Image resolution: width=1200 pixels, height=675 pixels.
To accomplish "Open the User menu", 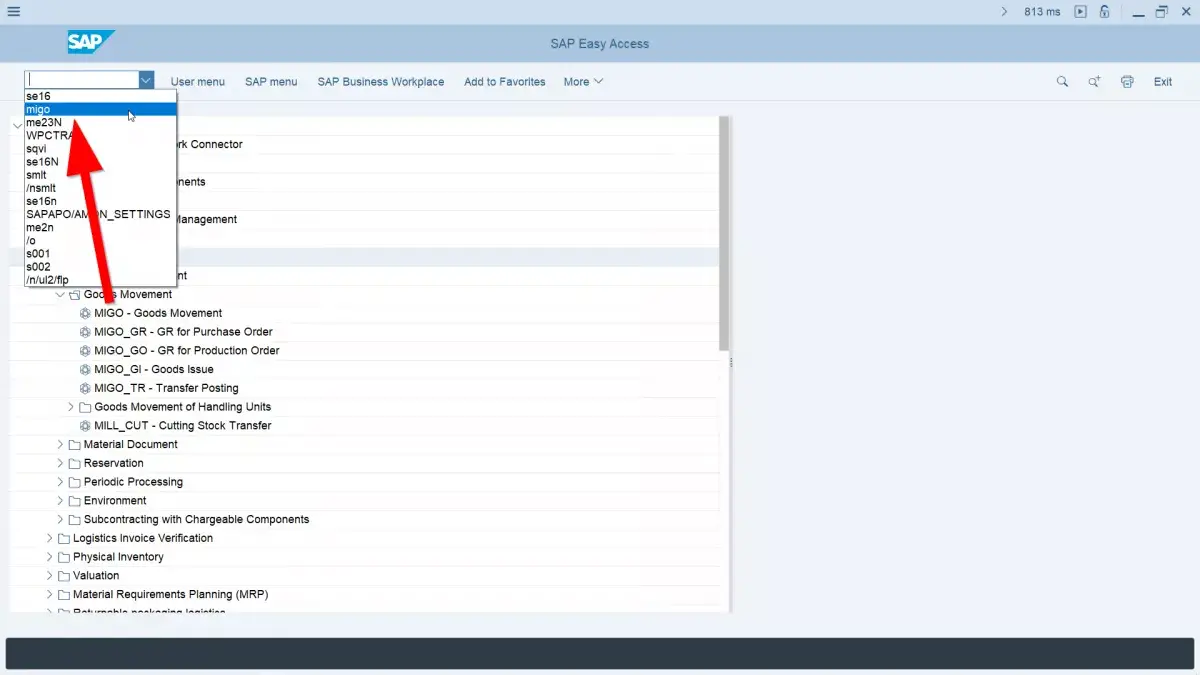I will [198, 82].
